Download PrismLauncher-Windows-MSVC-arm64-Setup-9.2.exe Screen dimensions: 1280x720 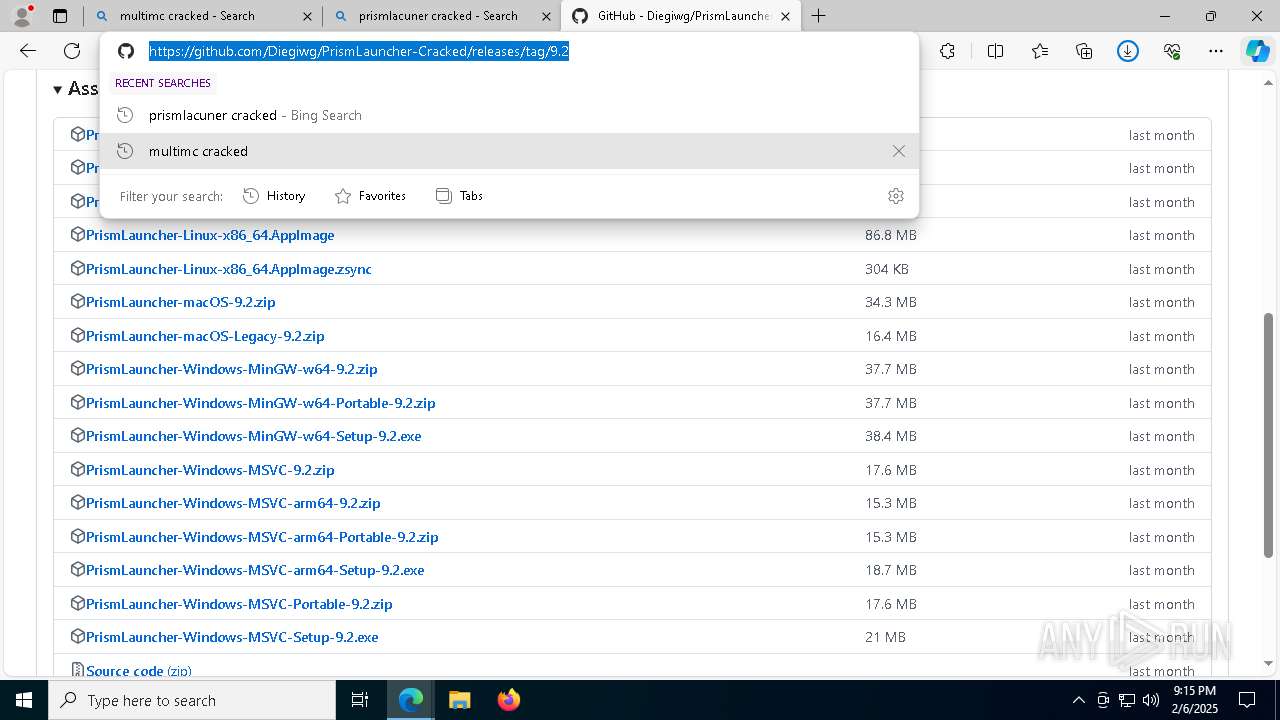coord(255,570)
